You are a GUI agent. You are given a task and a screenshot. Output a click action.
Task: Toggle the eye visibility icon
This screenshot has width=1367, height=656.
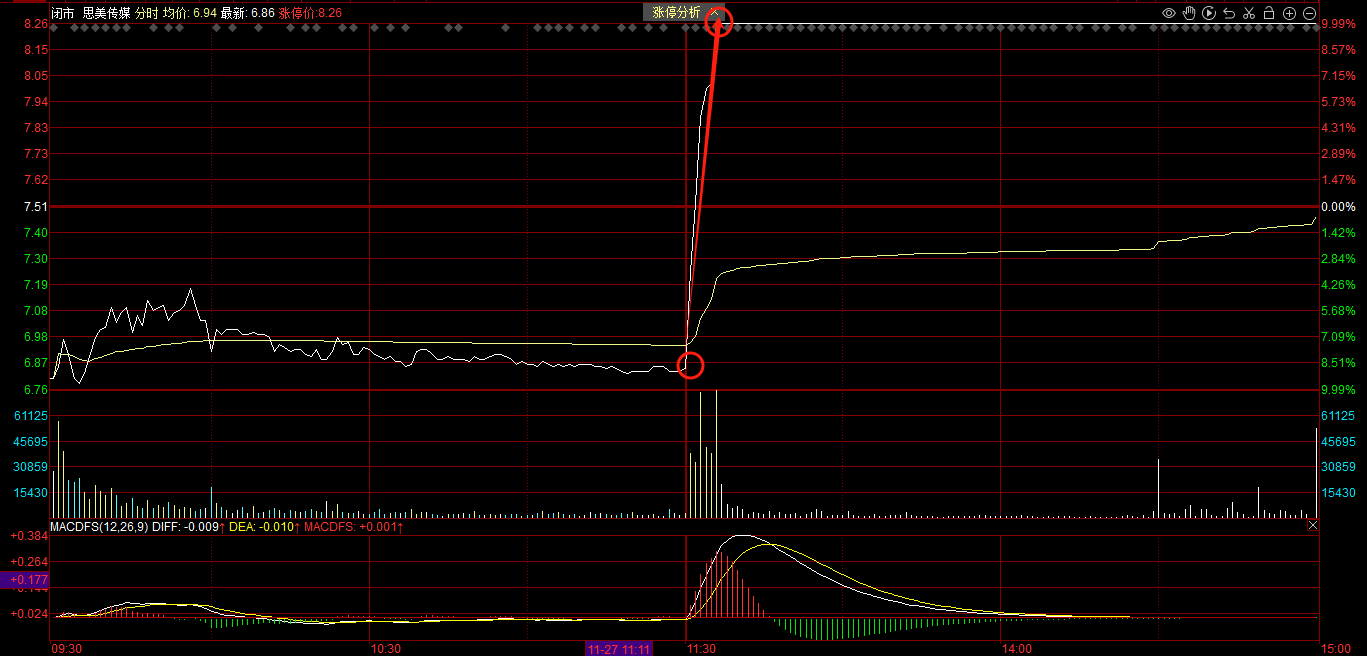(x=1169, y=13)
